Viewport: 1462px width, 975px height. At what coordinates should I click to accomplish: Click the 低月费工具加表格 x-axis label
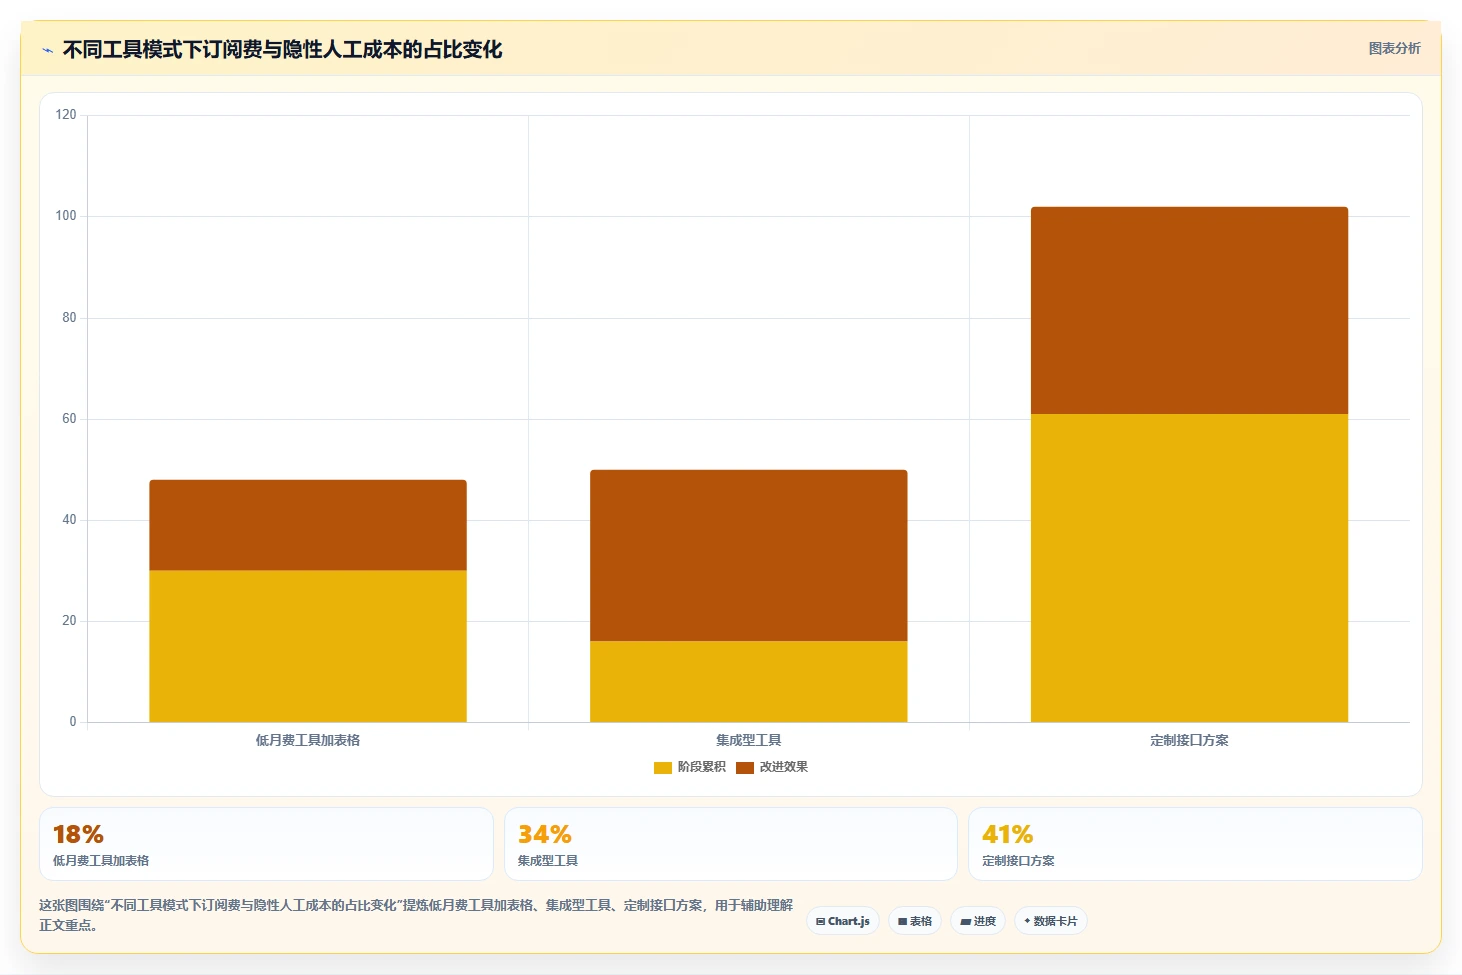pyautogui.click(x=308, y=740)
